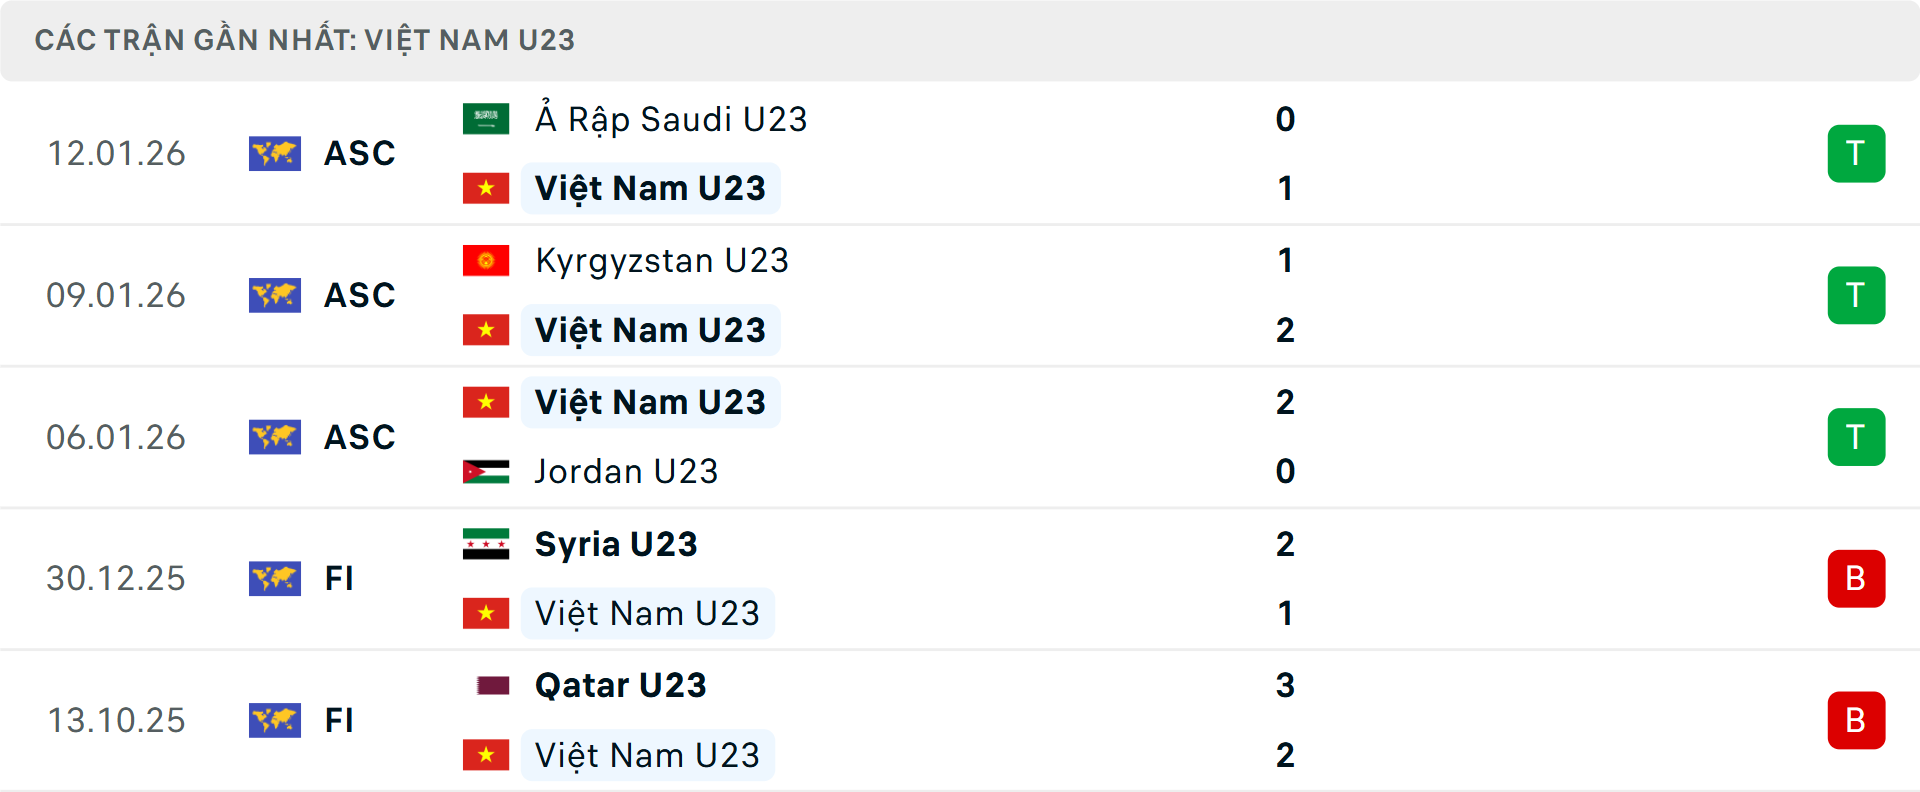Open the CÁC TRẬN GẦN NHẤT header
Viewport: 1920px width, 792px height.
coord(305,40)
